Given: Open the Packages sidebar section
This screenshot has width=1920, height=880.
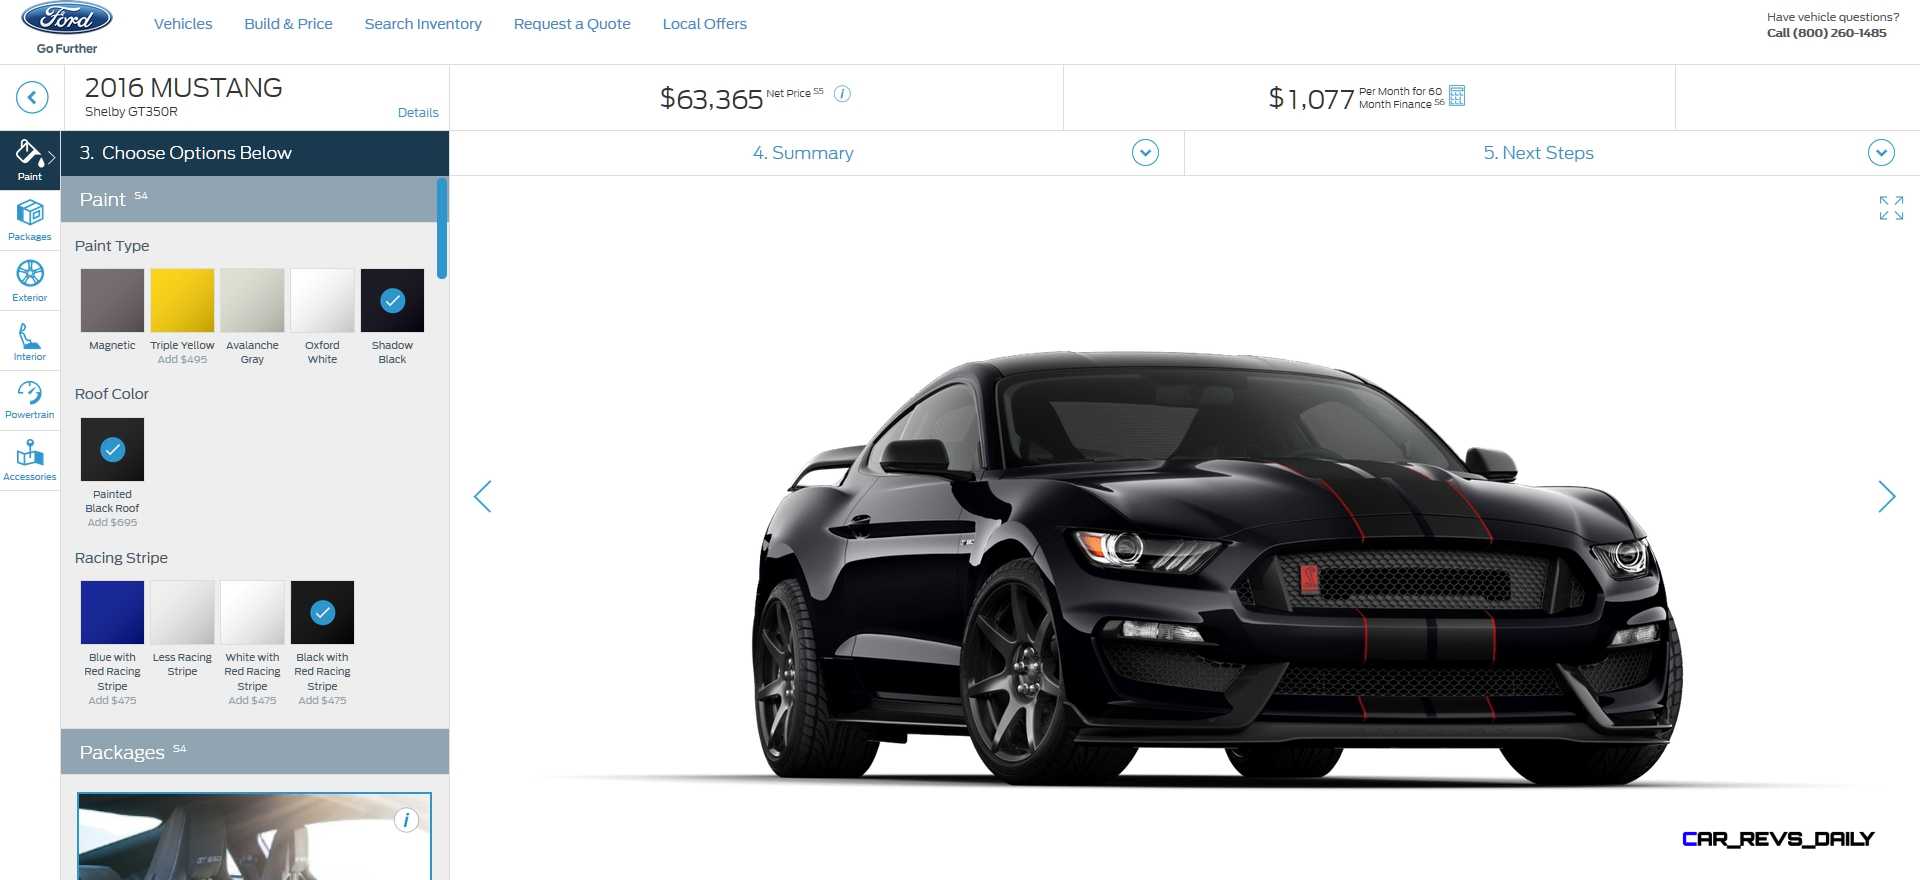Looking at the screenshot, I should (x=30, y=220).
